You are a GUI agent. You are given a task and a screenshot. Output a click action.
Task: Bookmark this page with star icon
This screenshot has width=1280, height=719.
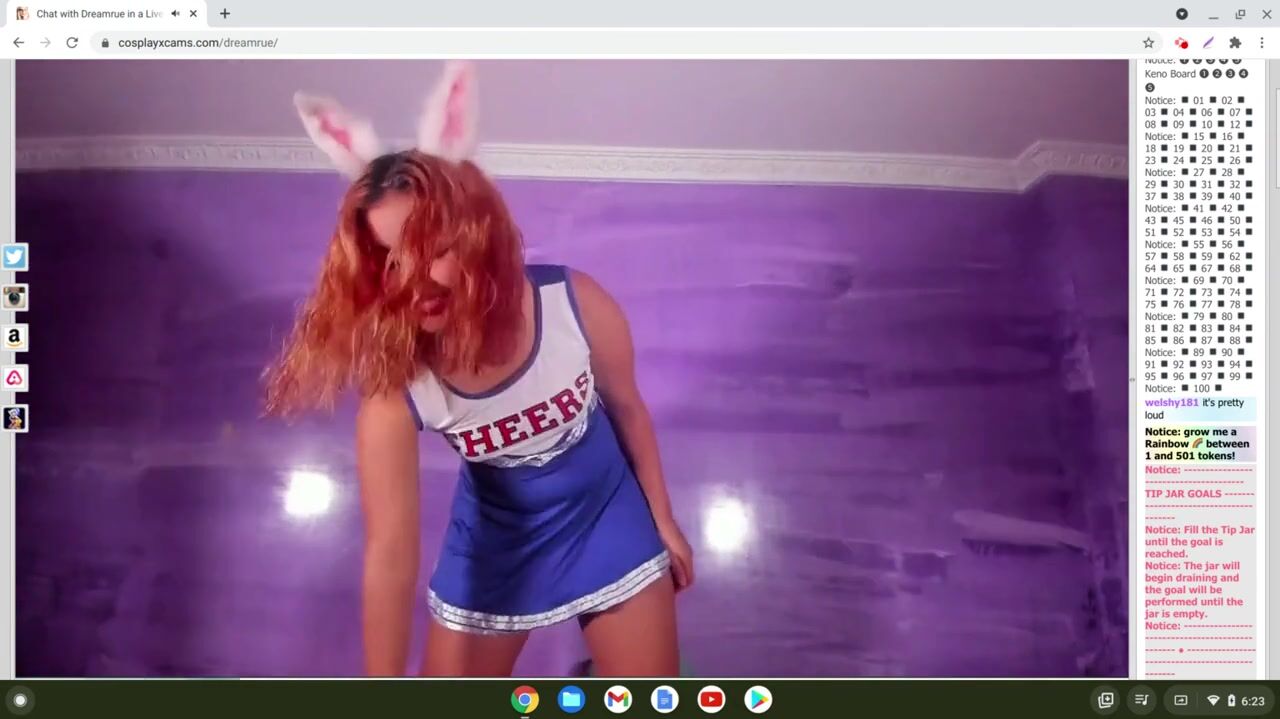pyautogui.click(x=1148, y=43)
